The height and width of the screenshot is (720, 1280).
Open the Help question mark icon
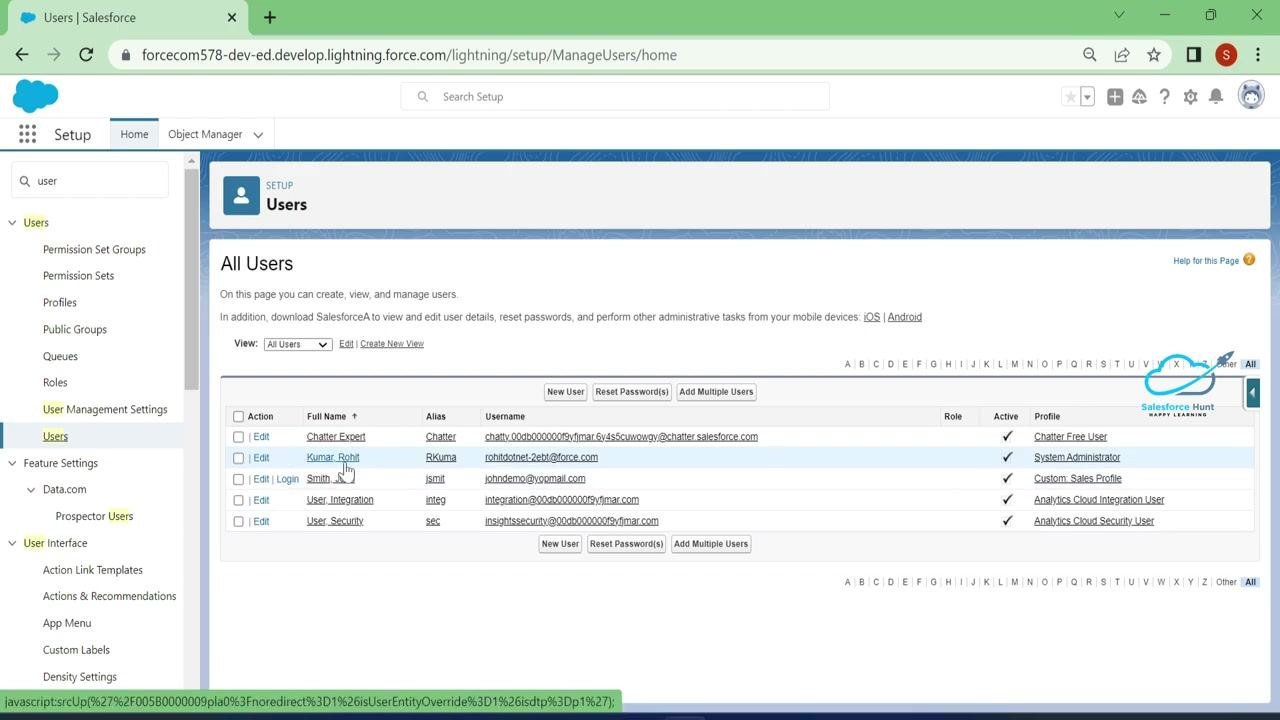(x=1164, y=97)
